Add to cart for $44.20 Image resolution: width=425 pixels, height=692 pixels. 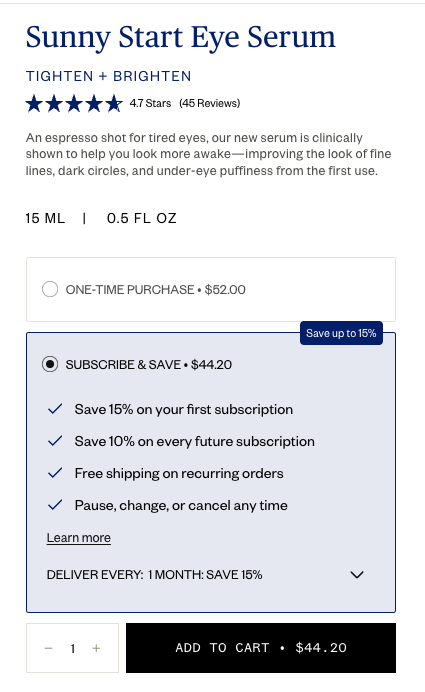point(261,648)
